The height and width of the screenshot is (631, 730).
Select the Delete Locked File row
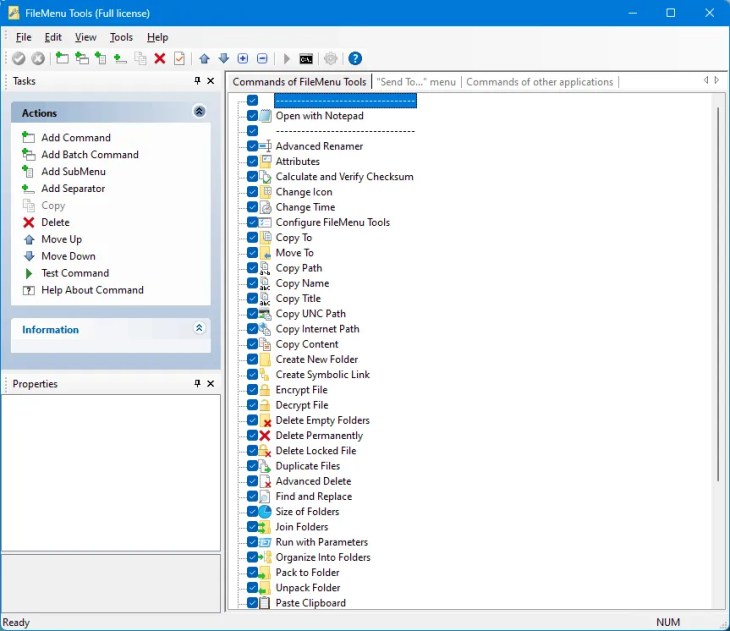pyautogui.click(x=316, y=451)
